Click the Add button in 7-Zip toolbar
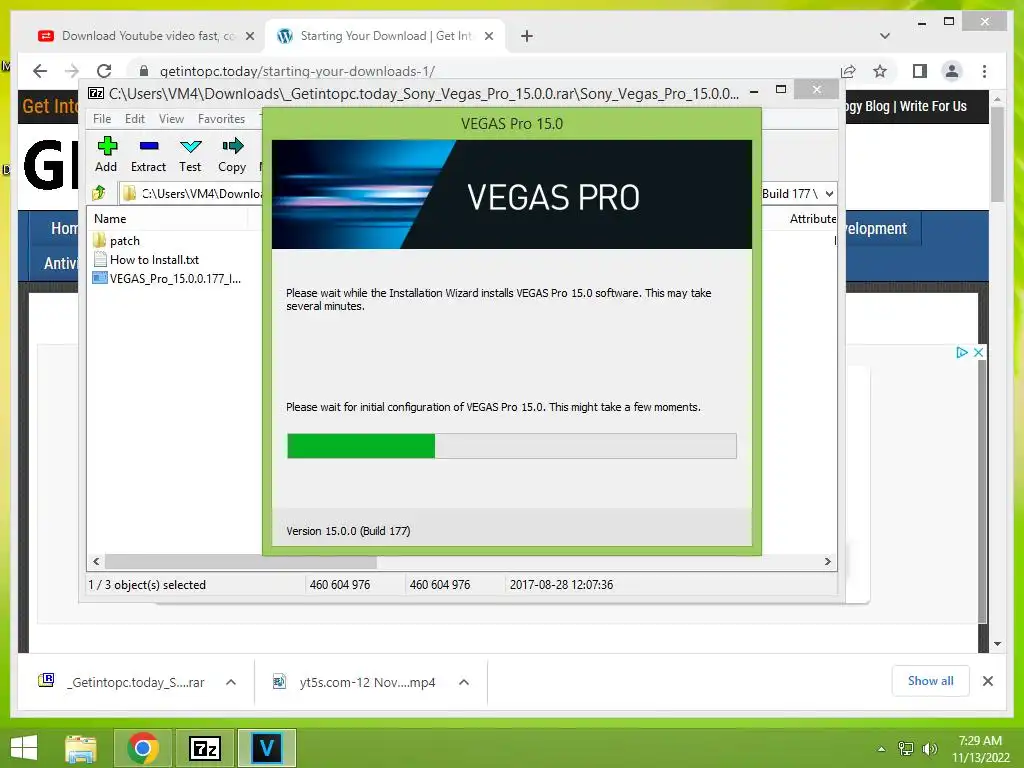The width and height of the screenshot is (1024, 768). [106, 155]
